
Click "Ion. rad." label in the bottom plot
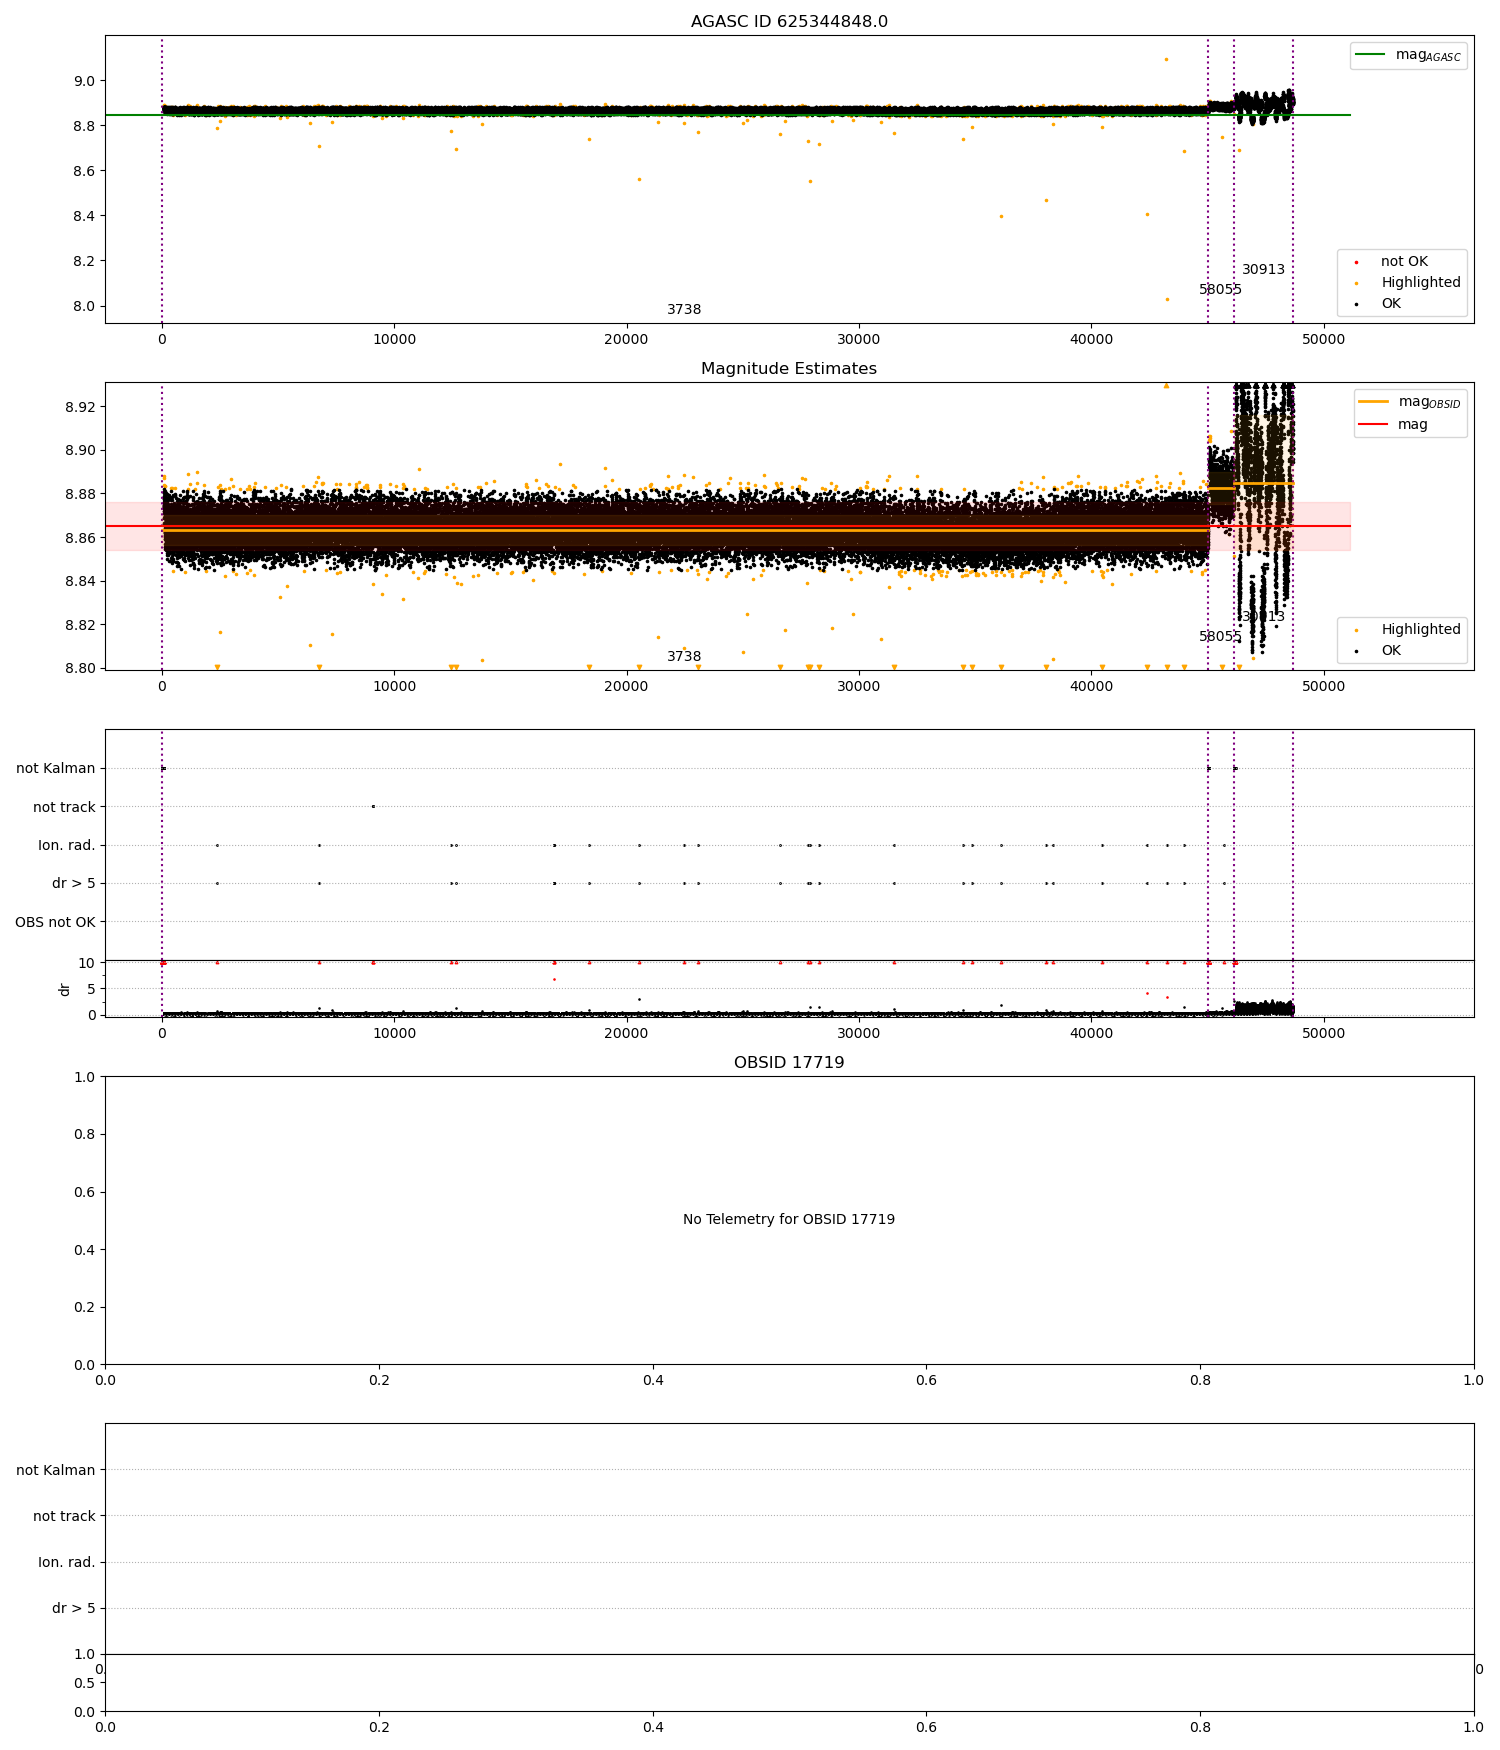click(67, 1562)
